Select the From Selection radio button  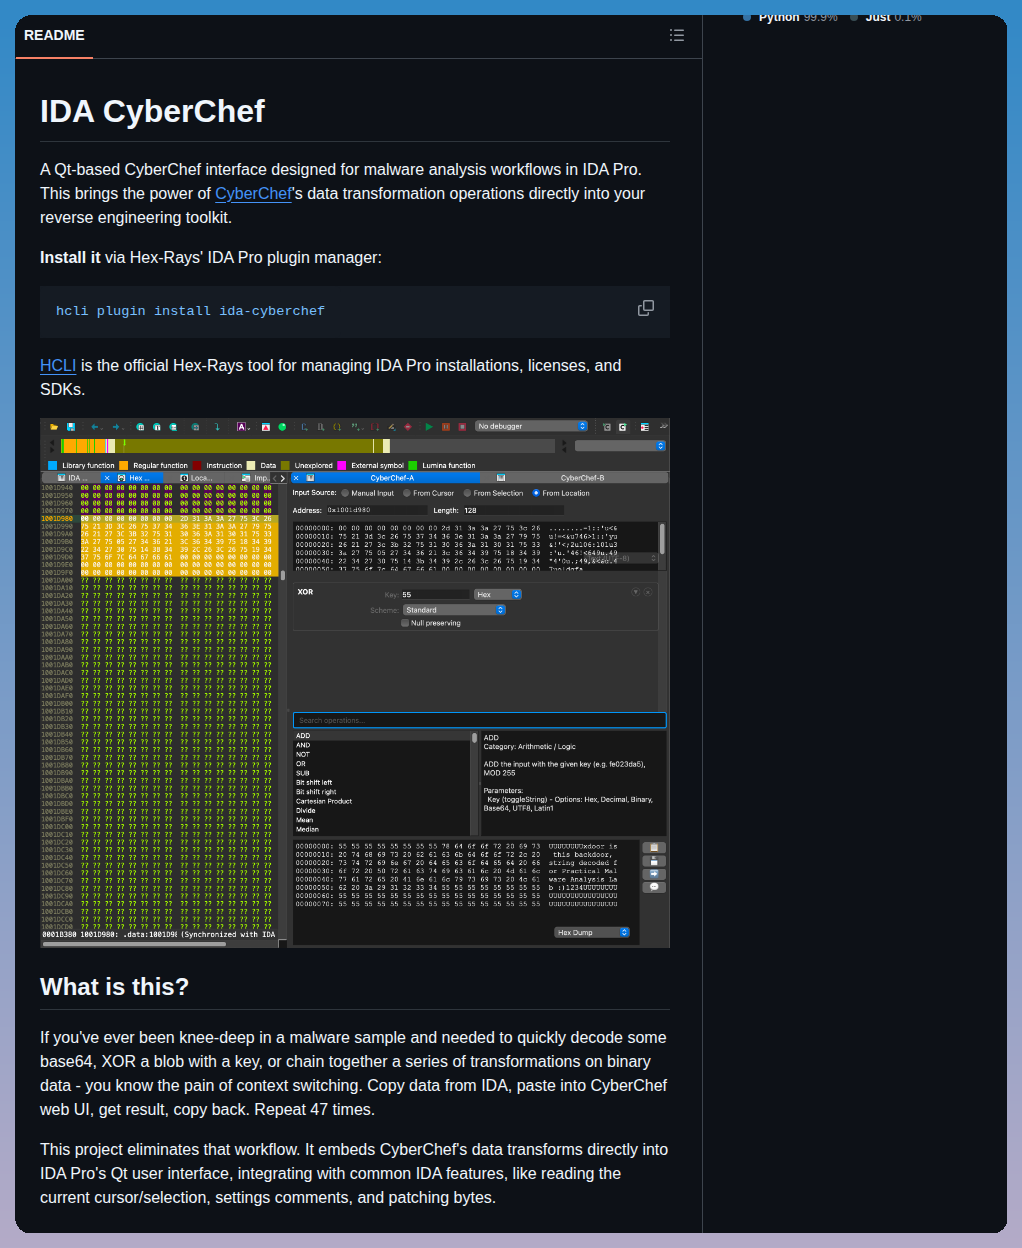click(x=467, y=493)
